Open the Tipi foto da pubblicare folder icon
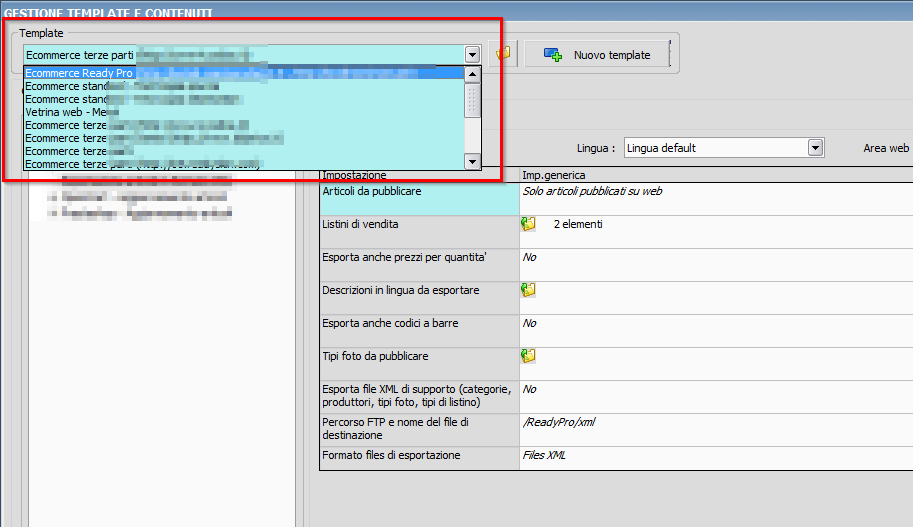This screenshot has width=913, height=527. 528,355
